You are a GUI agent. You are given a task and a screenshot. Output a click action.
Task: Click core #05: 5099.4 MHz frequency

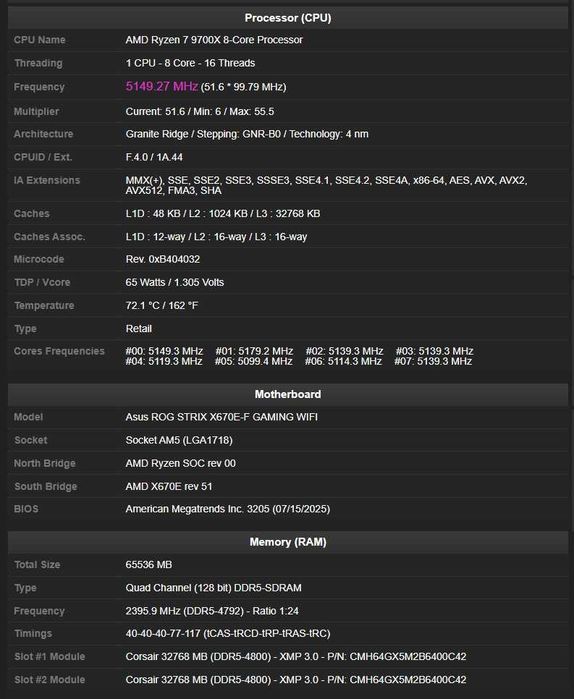tap(254, 361)
